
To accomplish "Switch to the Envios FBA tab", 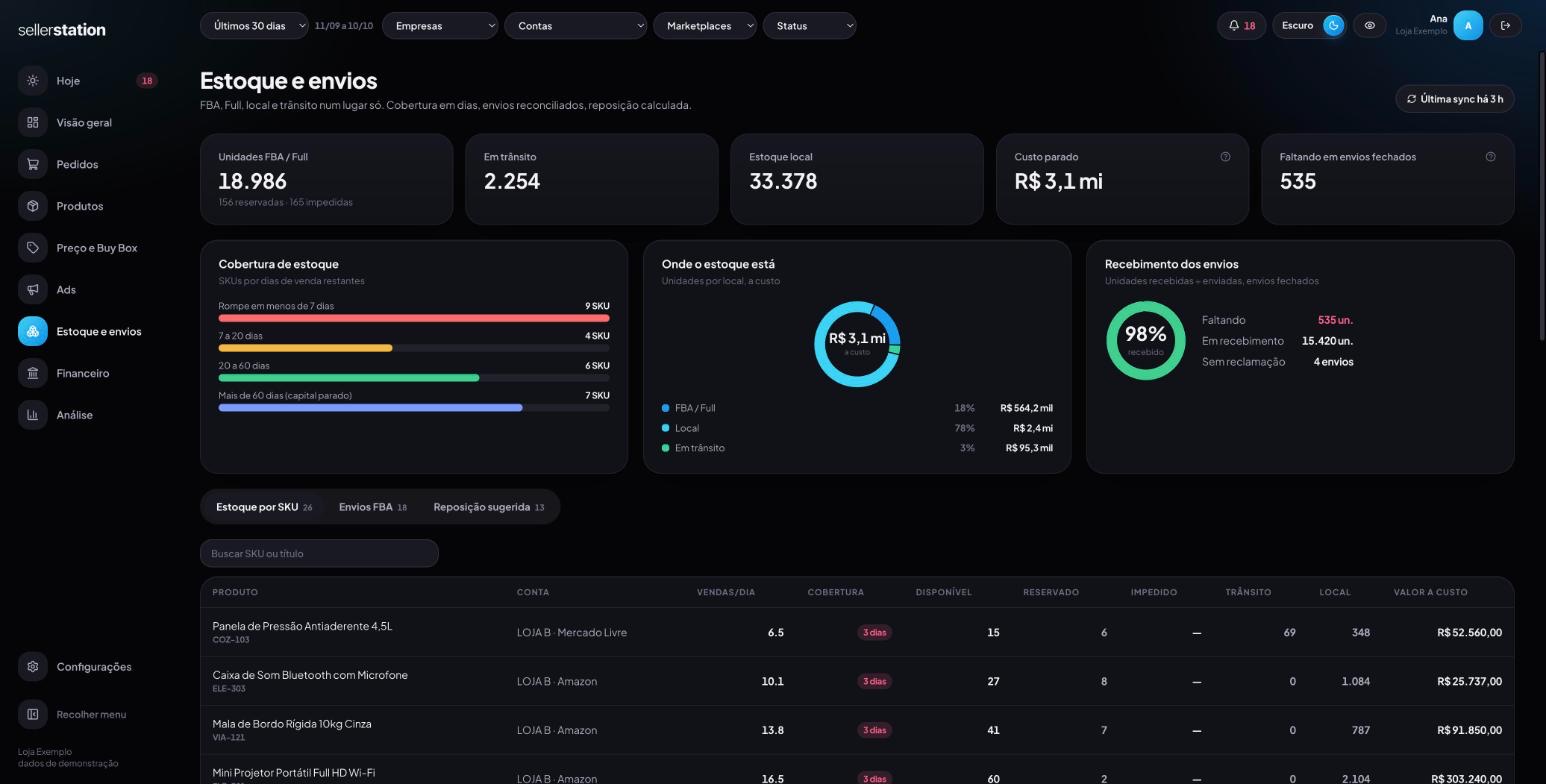I will (372, 507).
